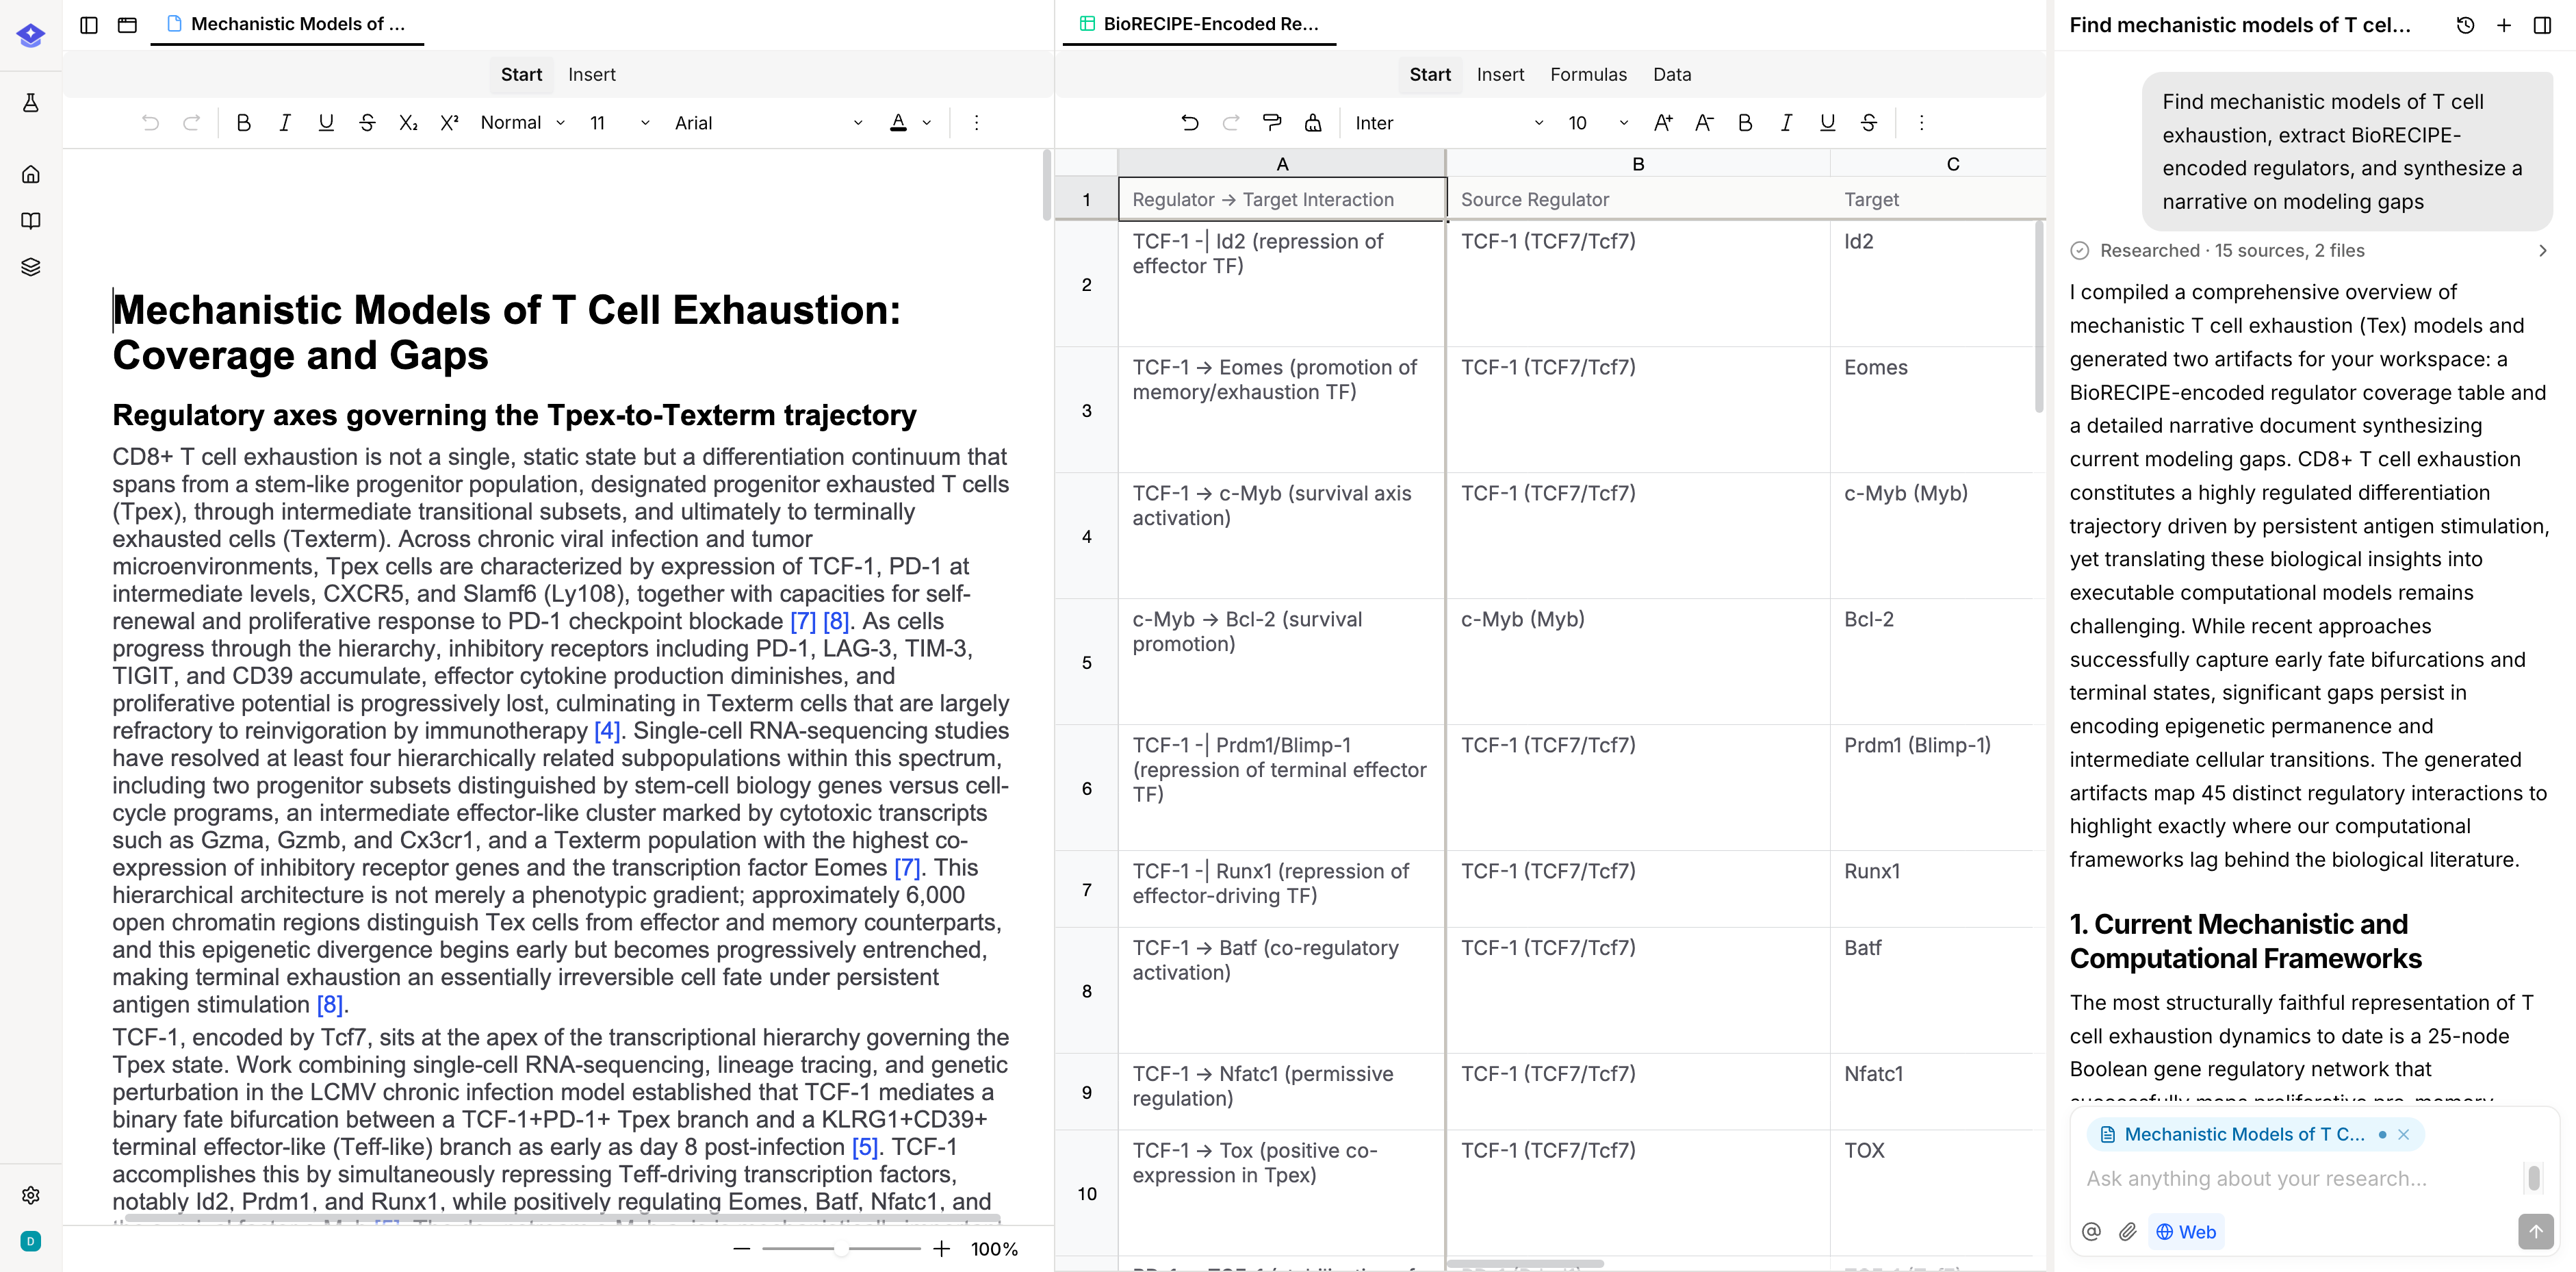This screenshot has width=2576, height=1272.
Task: Decrease font size in spreadsheet
Action: pyautogui.click(x=1704, y=123)
